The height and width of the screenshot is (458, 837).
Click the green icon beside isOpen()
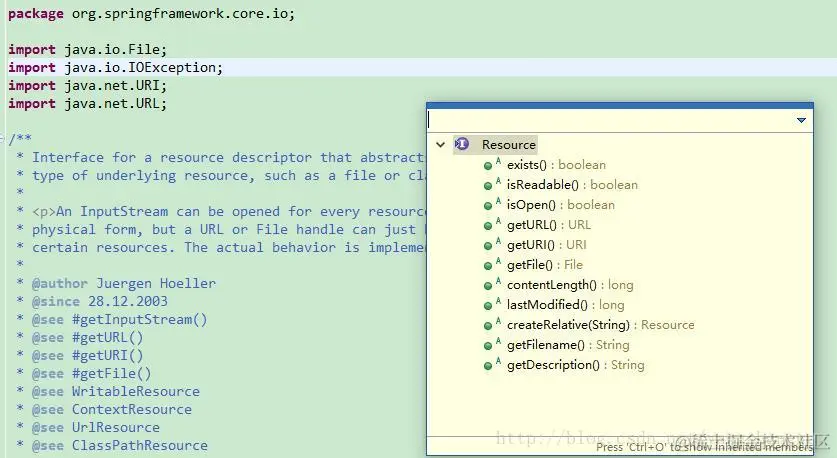pos(488,206)
